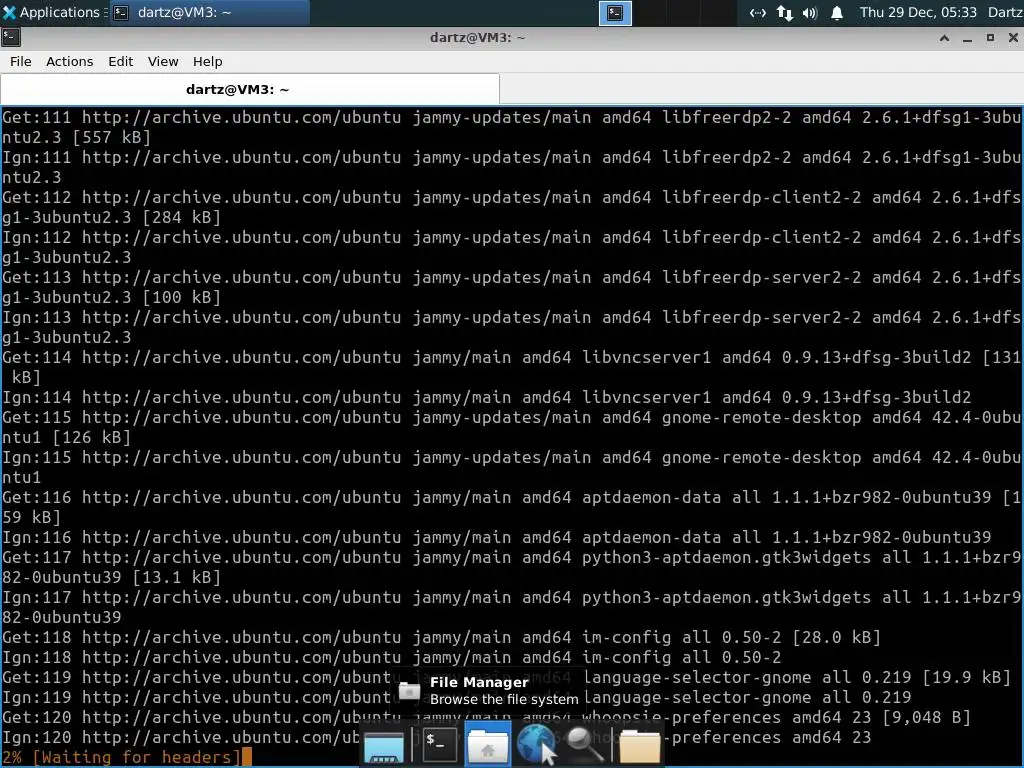Click the Get:118 im-config line
The height and width of the screenshot is (768, 1024).
(441, 637)
